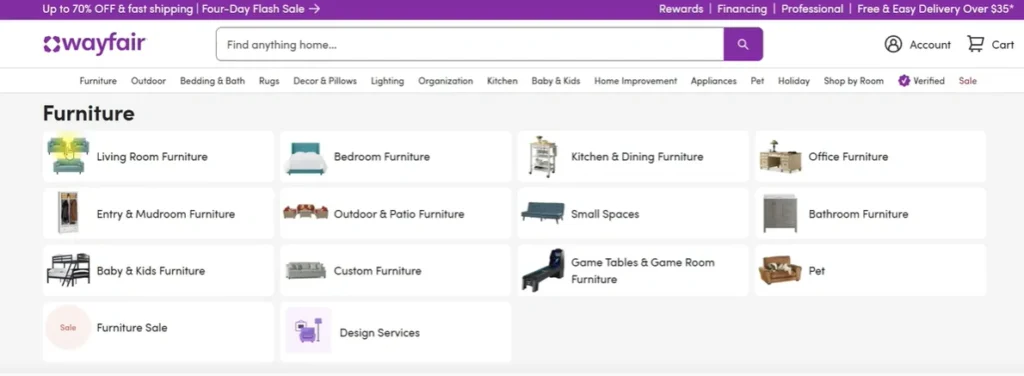Click the Office Furniture desk image
The image size is (1024, 376).
[x=780, y=157]
